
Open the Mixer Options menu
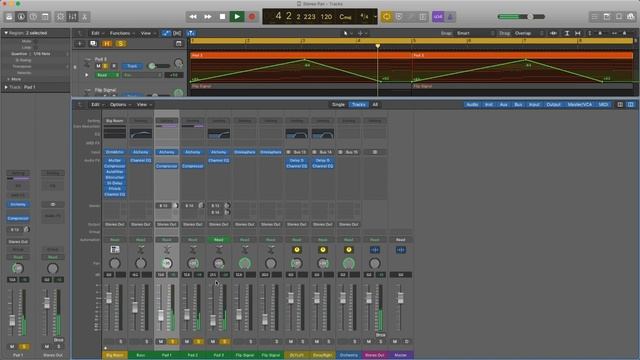click(x=120, y=104)
